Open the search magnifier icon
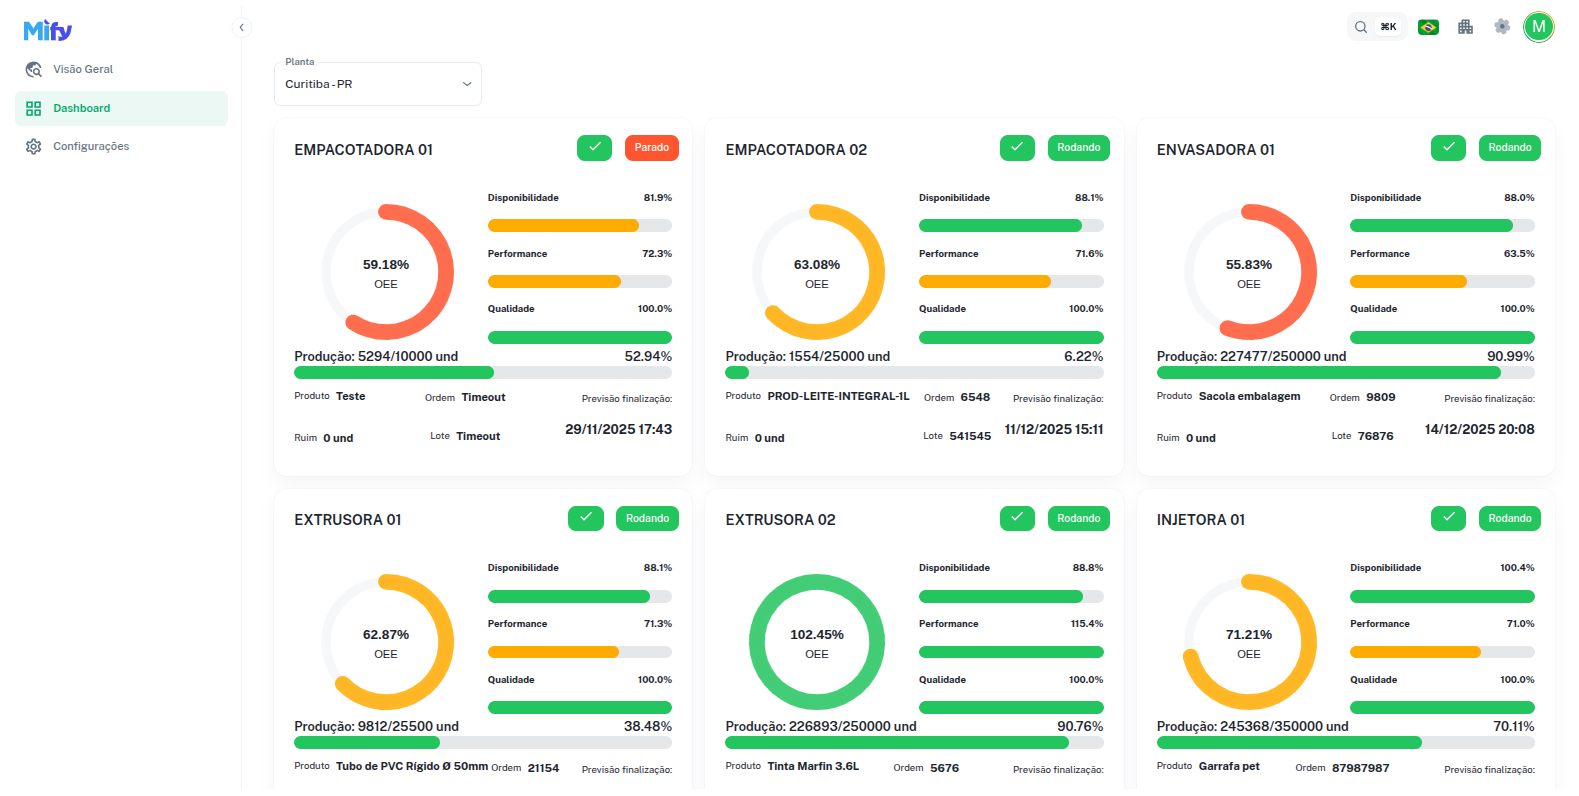This screenshot has width=1579, height=796. (1361, 28)
